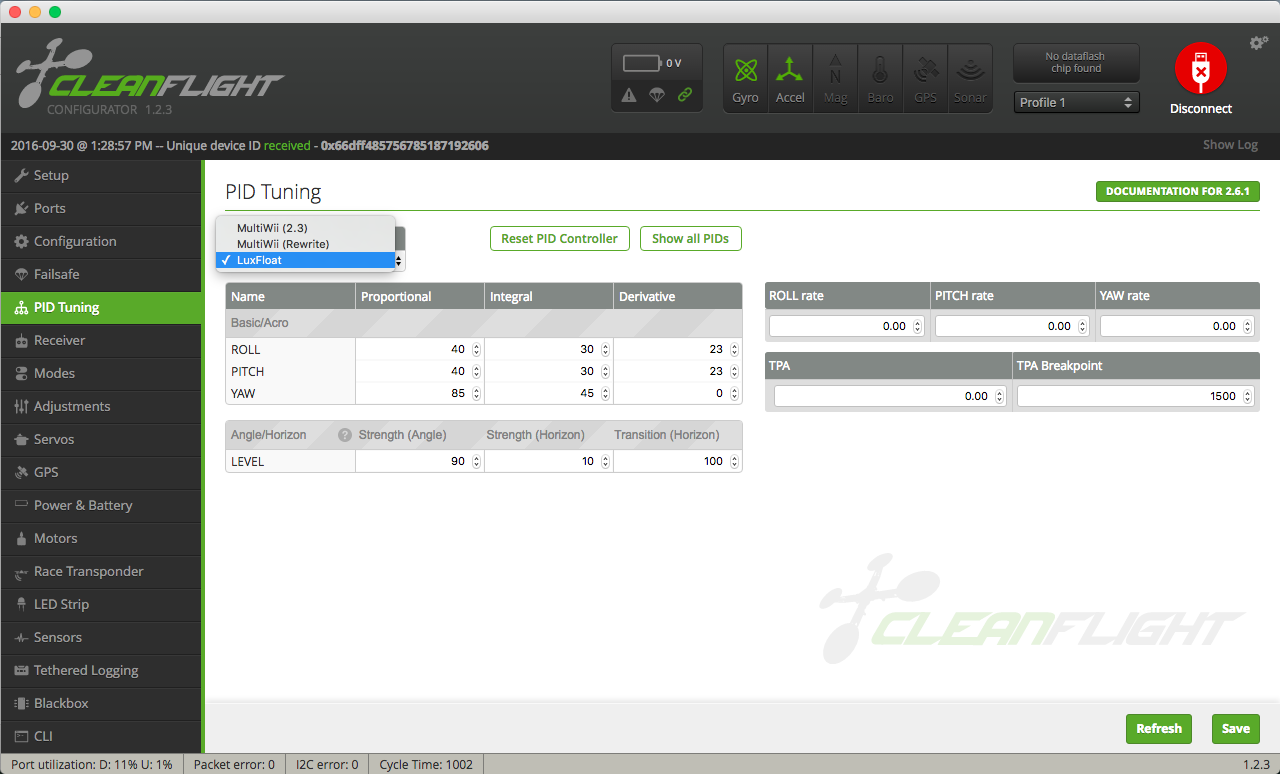Go to the Servos tab
This screenshot has width=1280, height=774.
101,439
